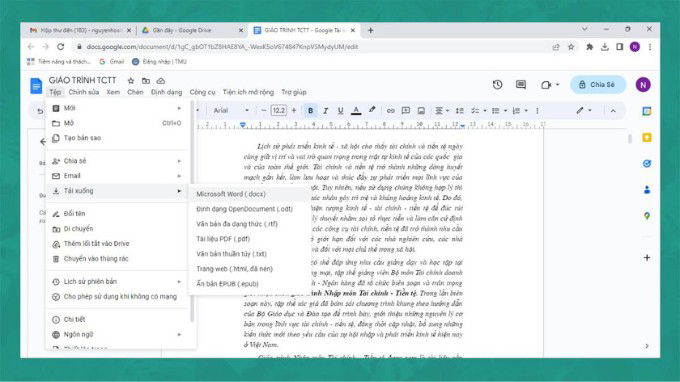
Task: Start a Meet call with camera icon
Action: pos(546,85)
